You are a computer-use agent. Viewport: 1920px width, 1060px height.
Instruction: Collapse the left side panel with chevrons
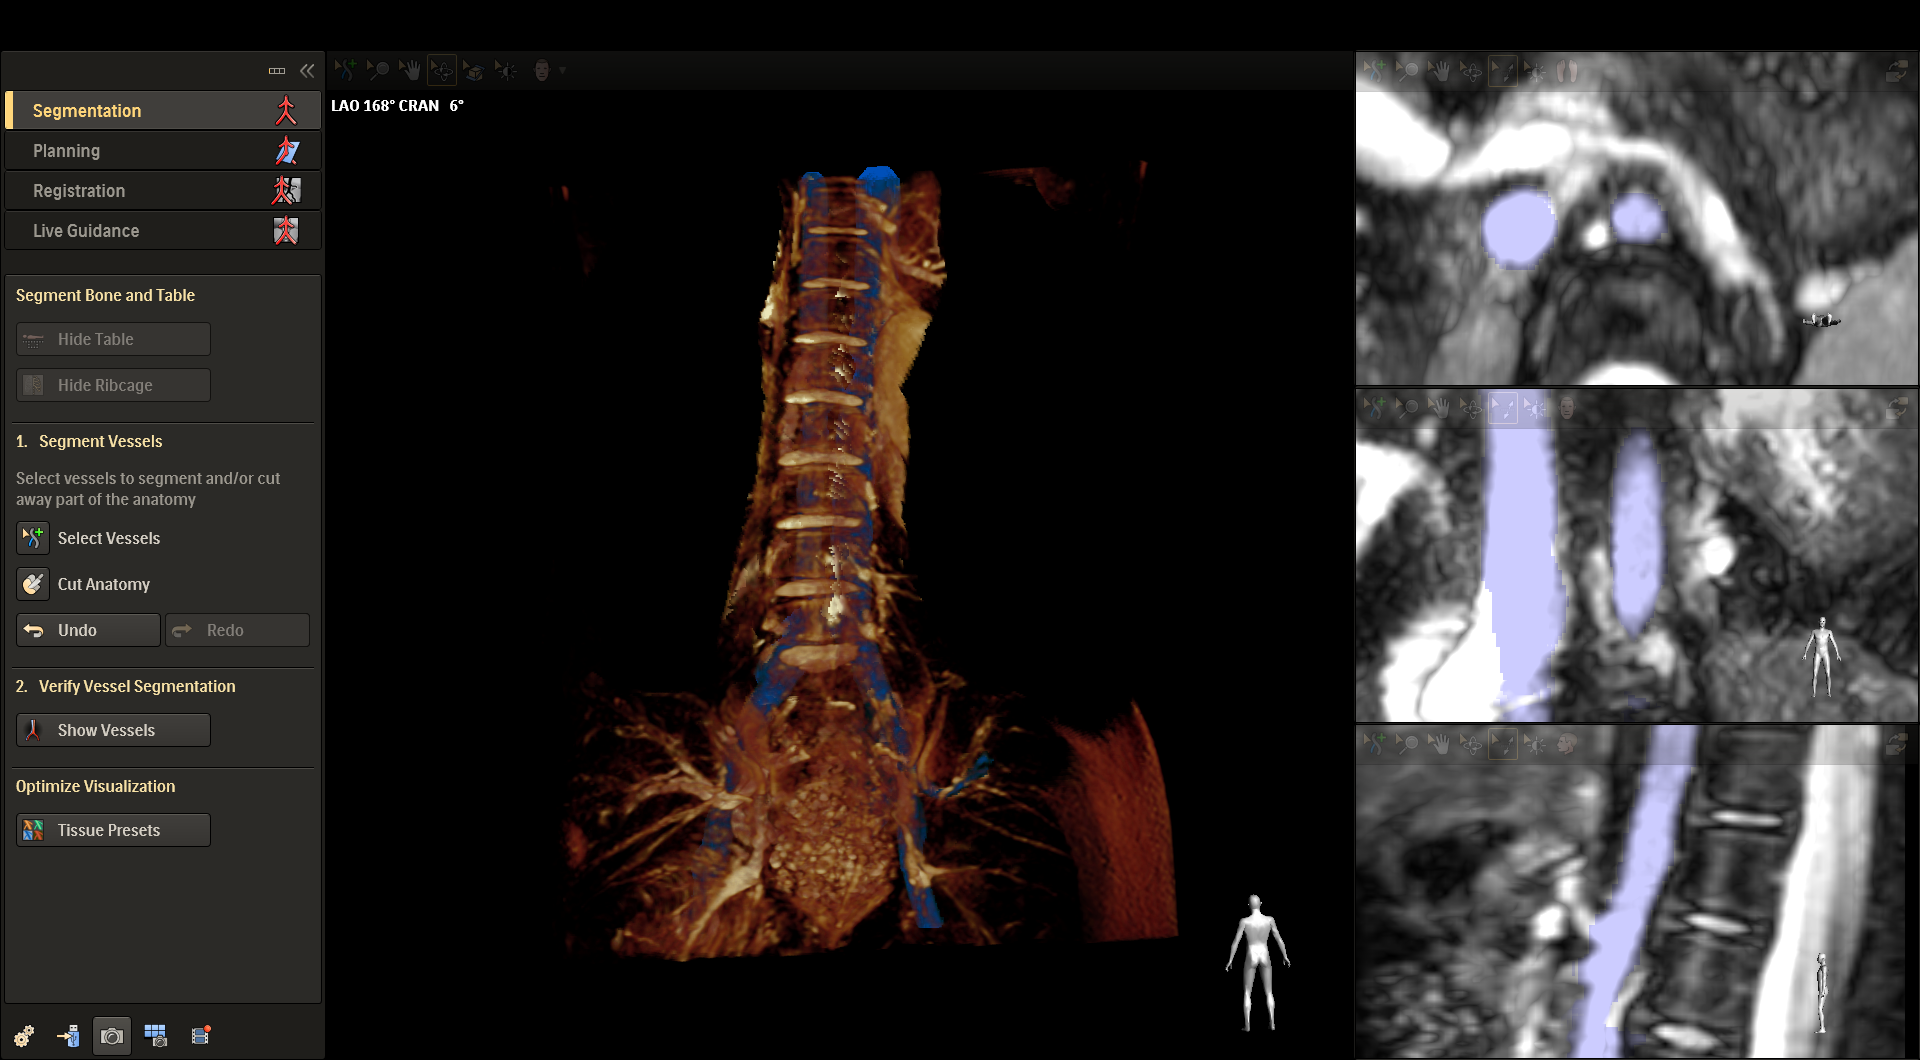(307, 70)
